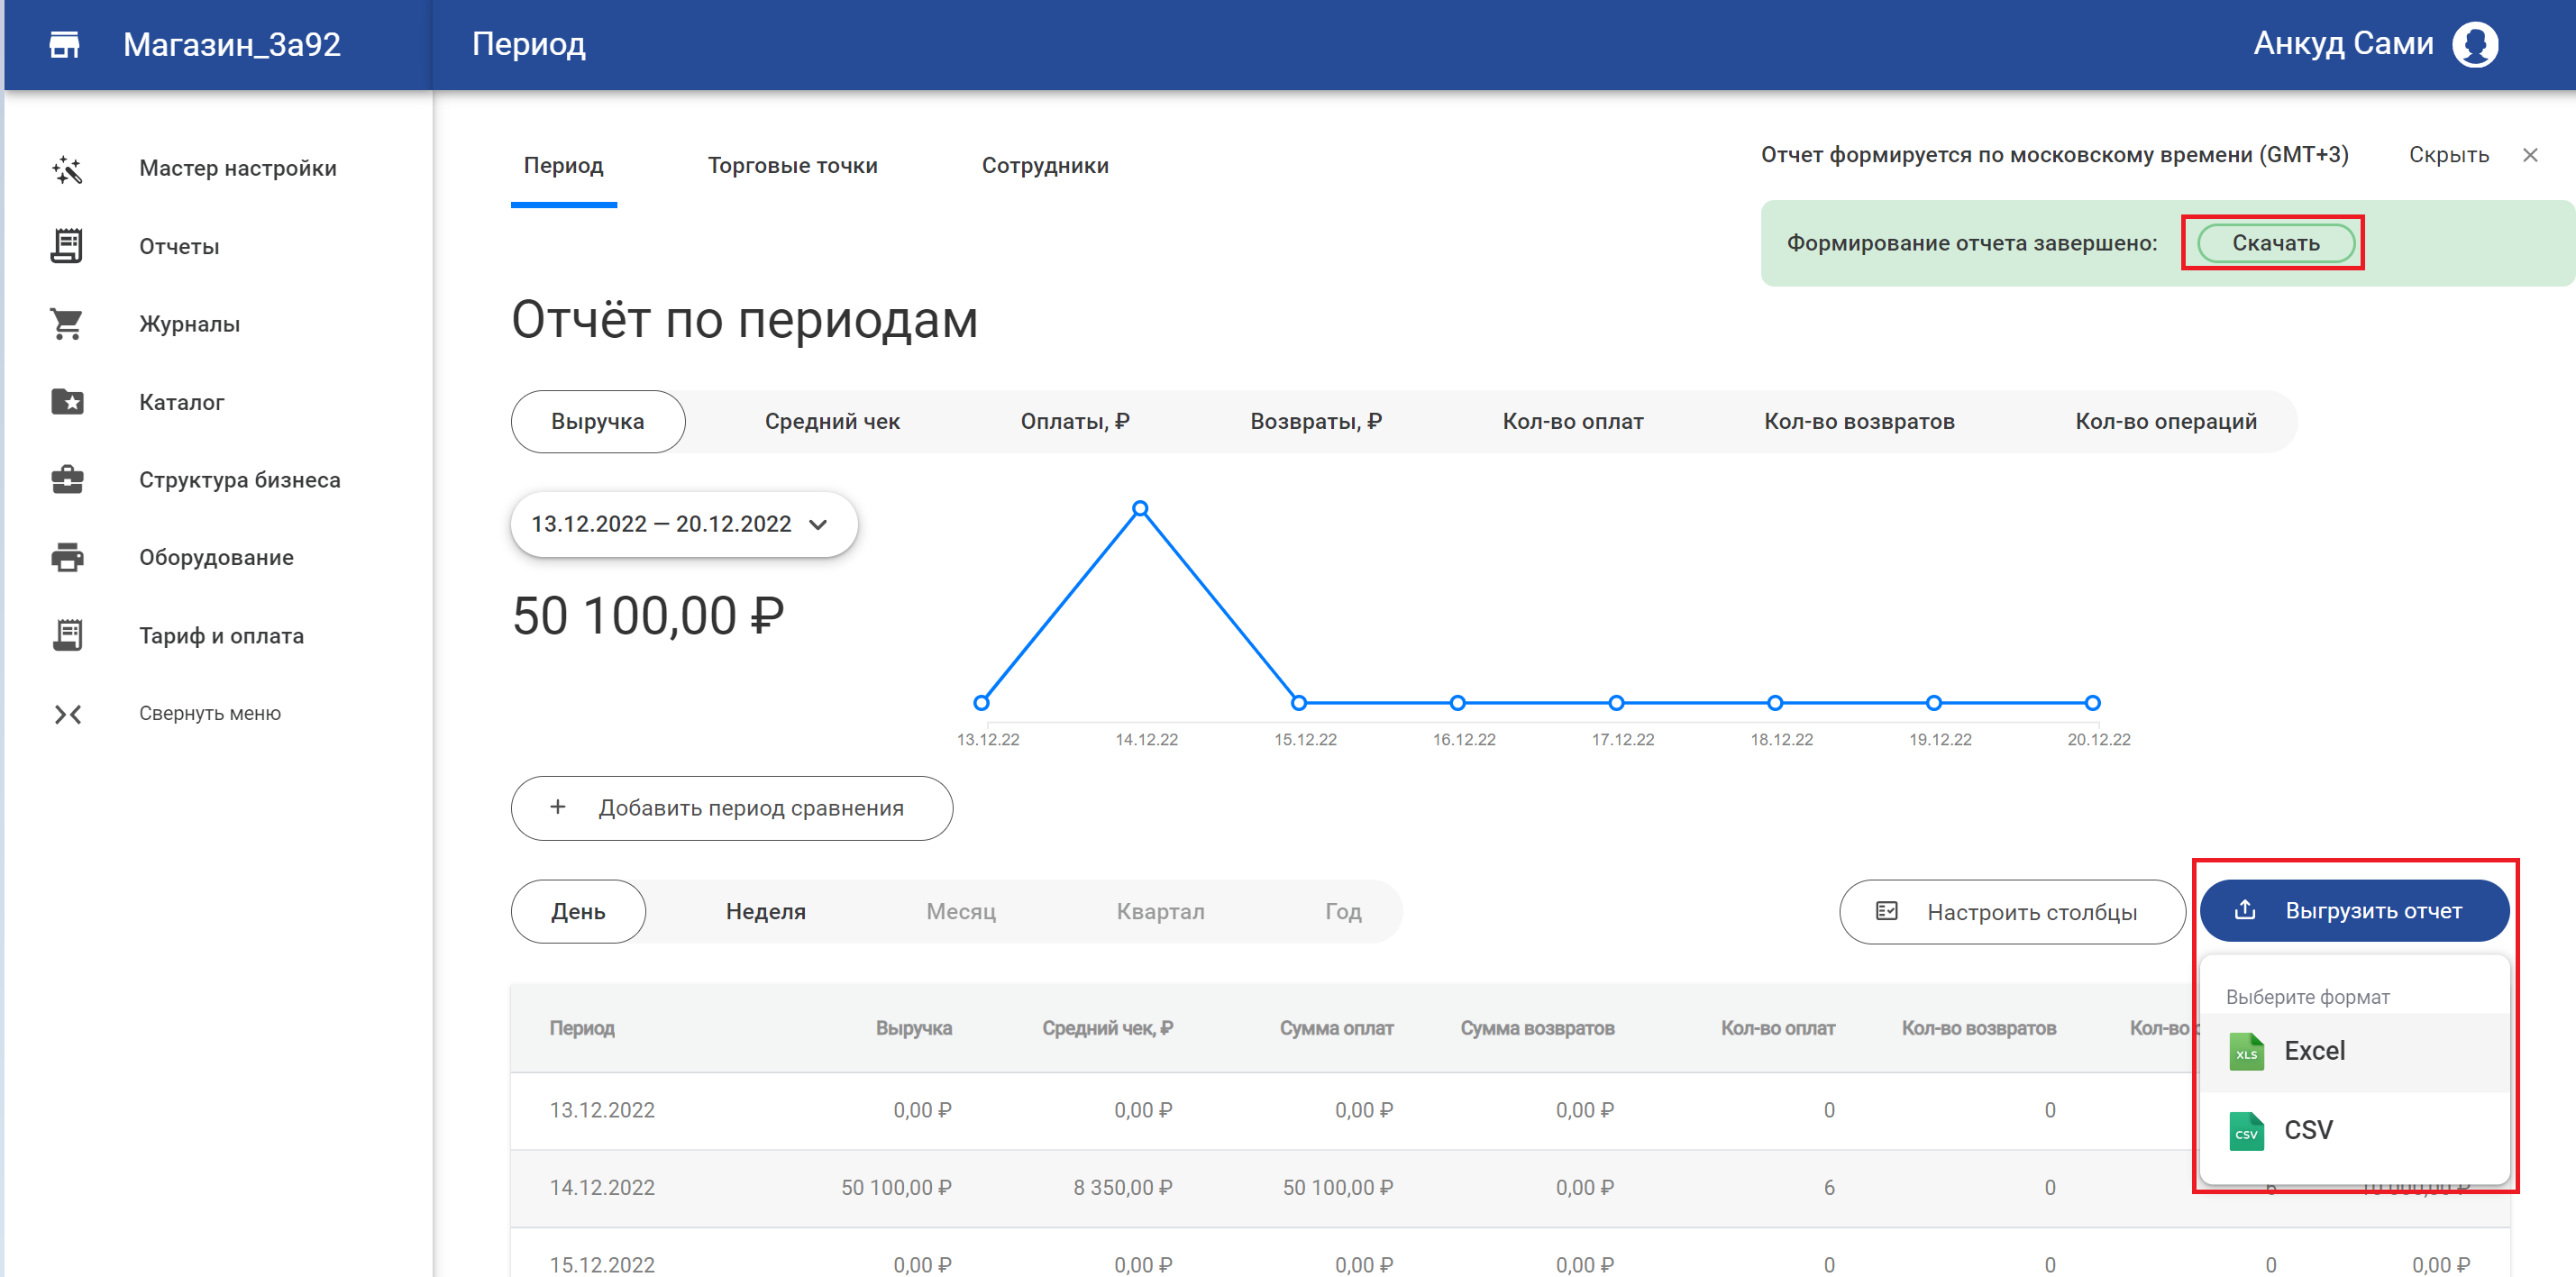The image size is (2576, 1277).
Task: Click chart point for 20.12.22
Action: coord(2092,703)
